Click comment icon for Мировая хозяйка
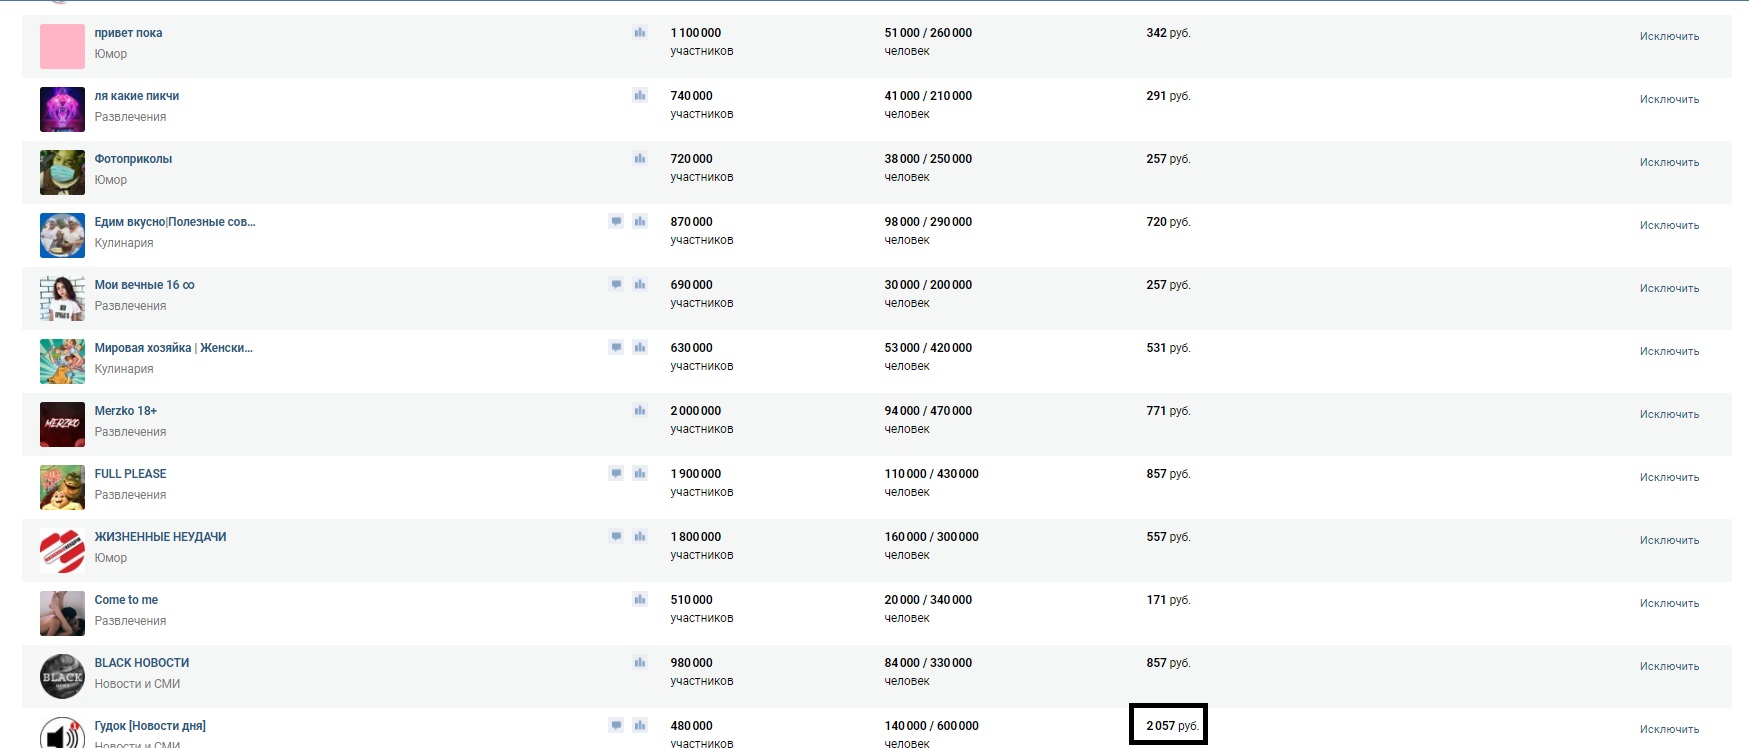 tap(616, 348)
